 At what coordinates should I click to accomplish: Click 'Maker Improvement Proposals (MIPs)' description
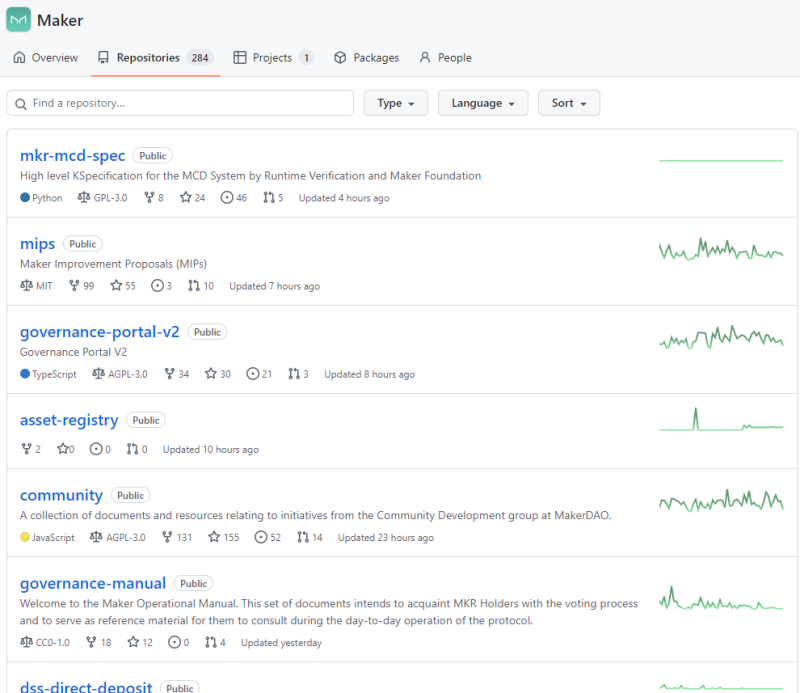coord(113,264)
